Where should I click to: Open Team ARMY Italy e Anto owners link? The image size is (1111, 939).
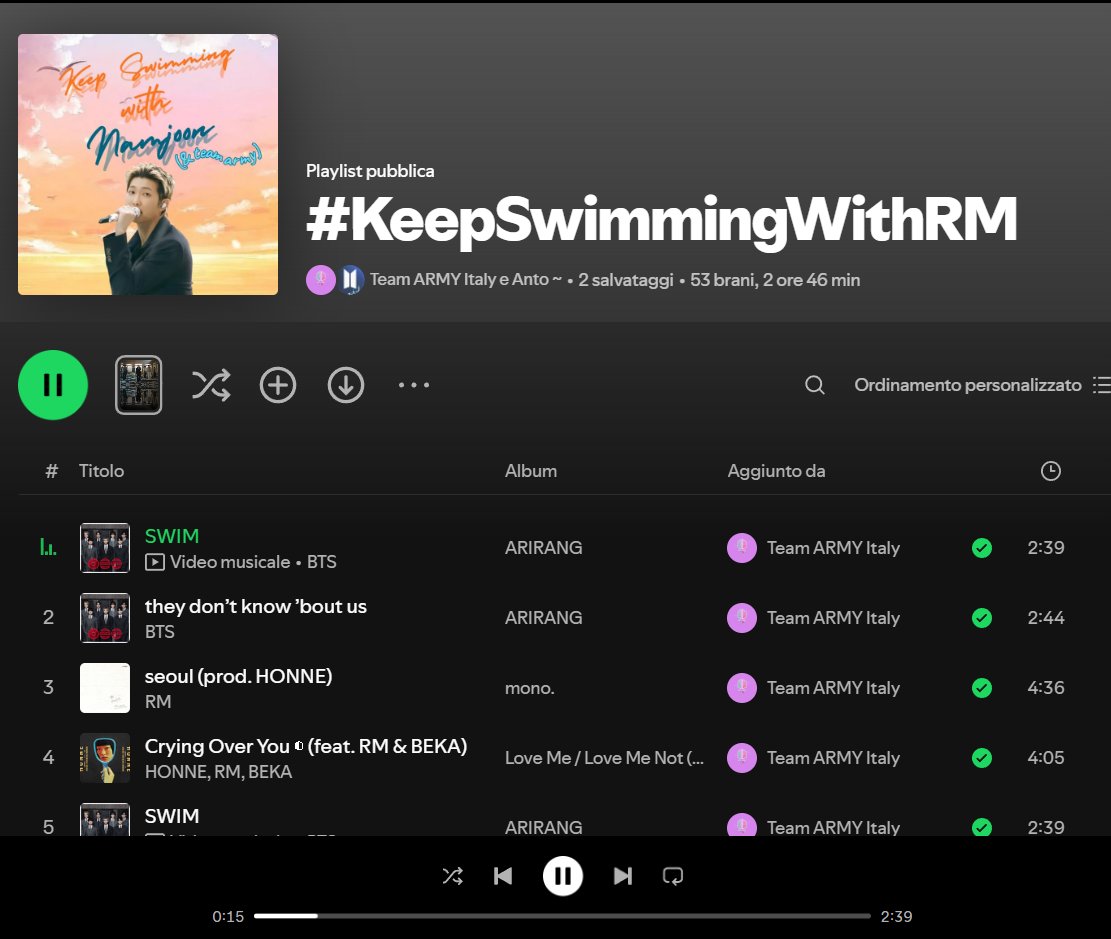(466, 280)
